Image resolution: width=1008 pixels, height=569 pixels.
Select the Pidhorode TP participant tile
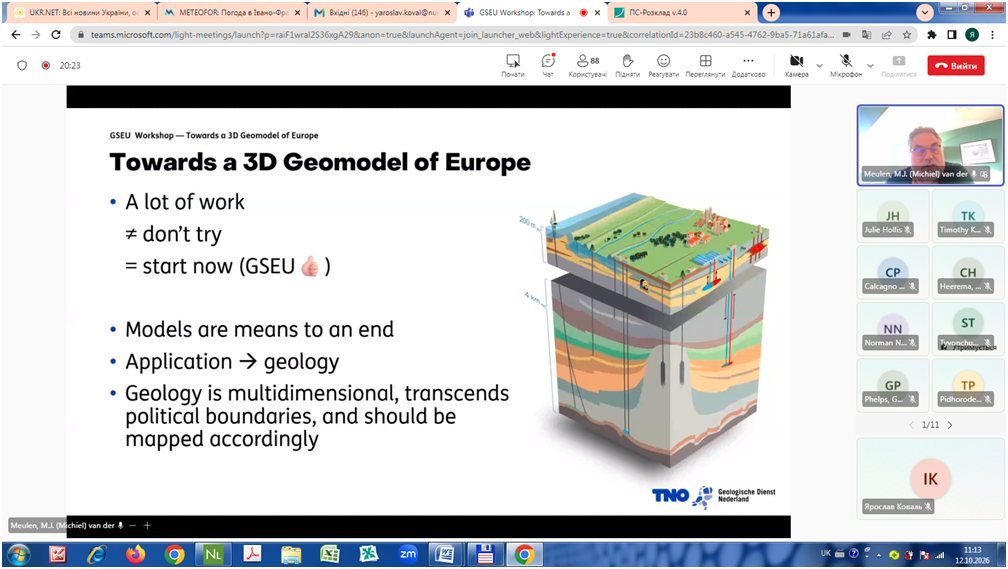point(968,386)
